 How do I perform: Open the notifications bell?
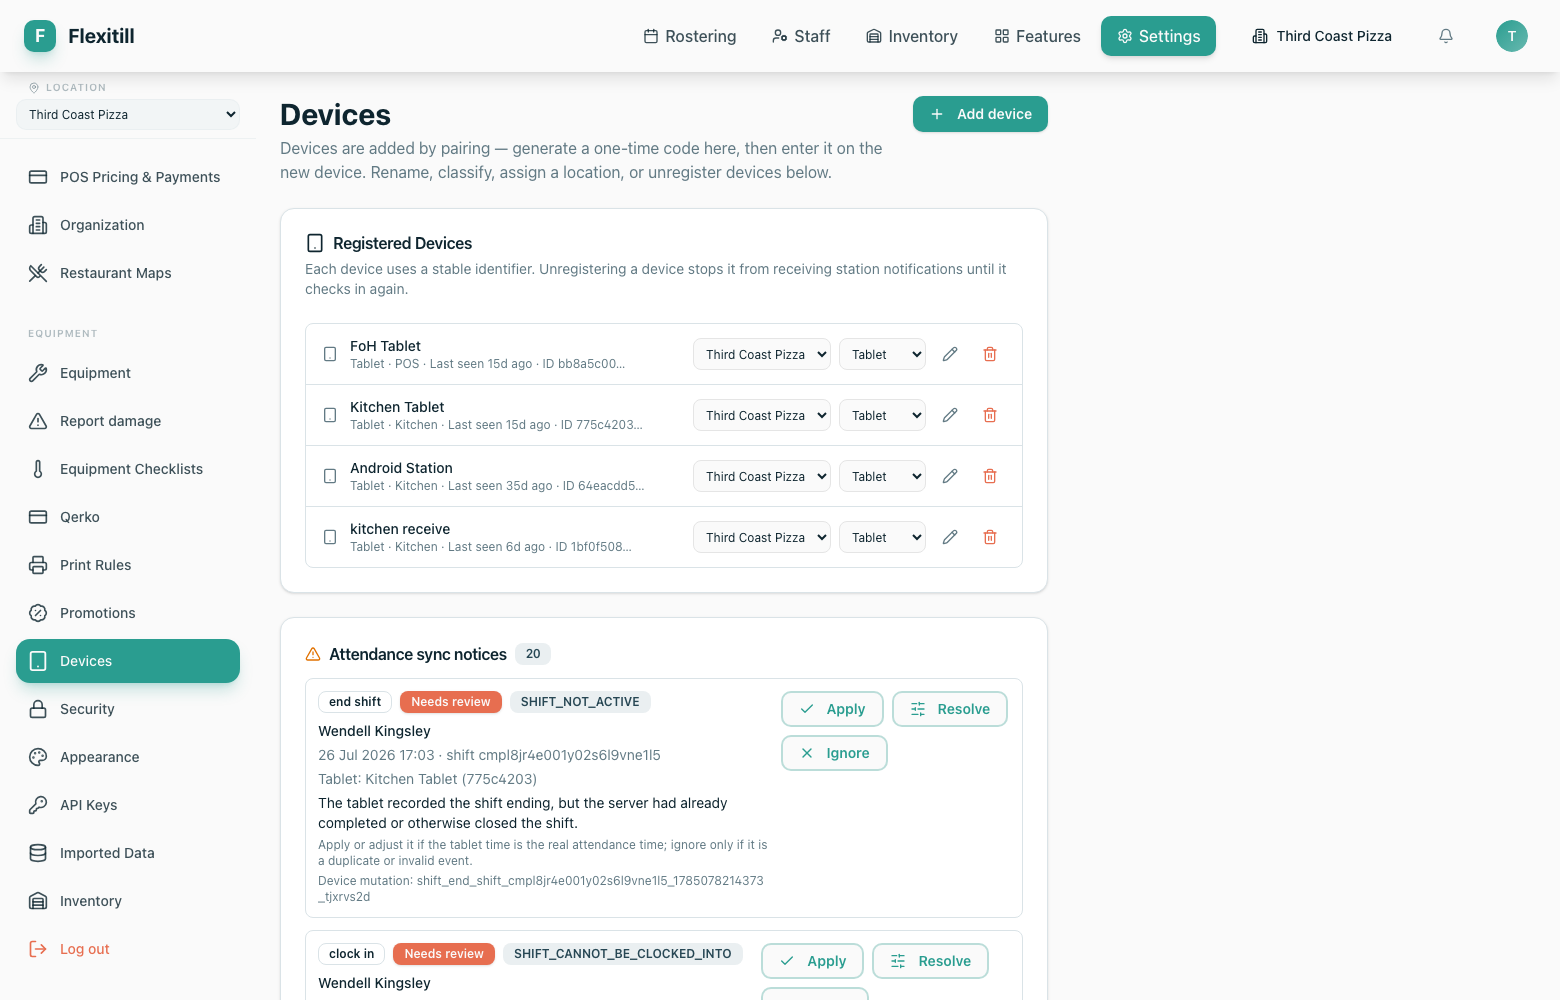(x=1446, y=36)
